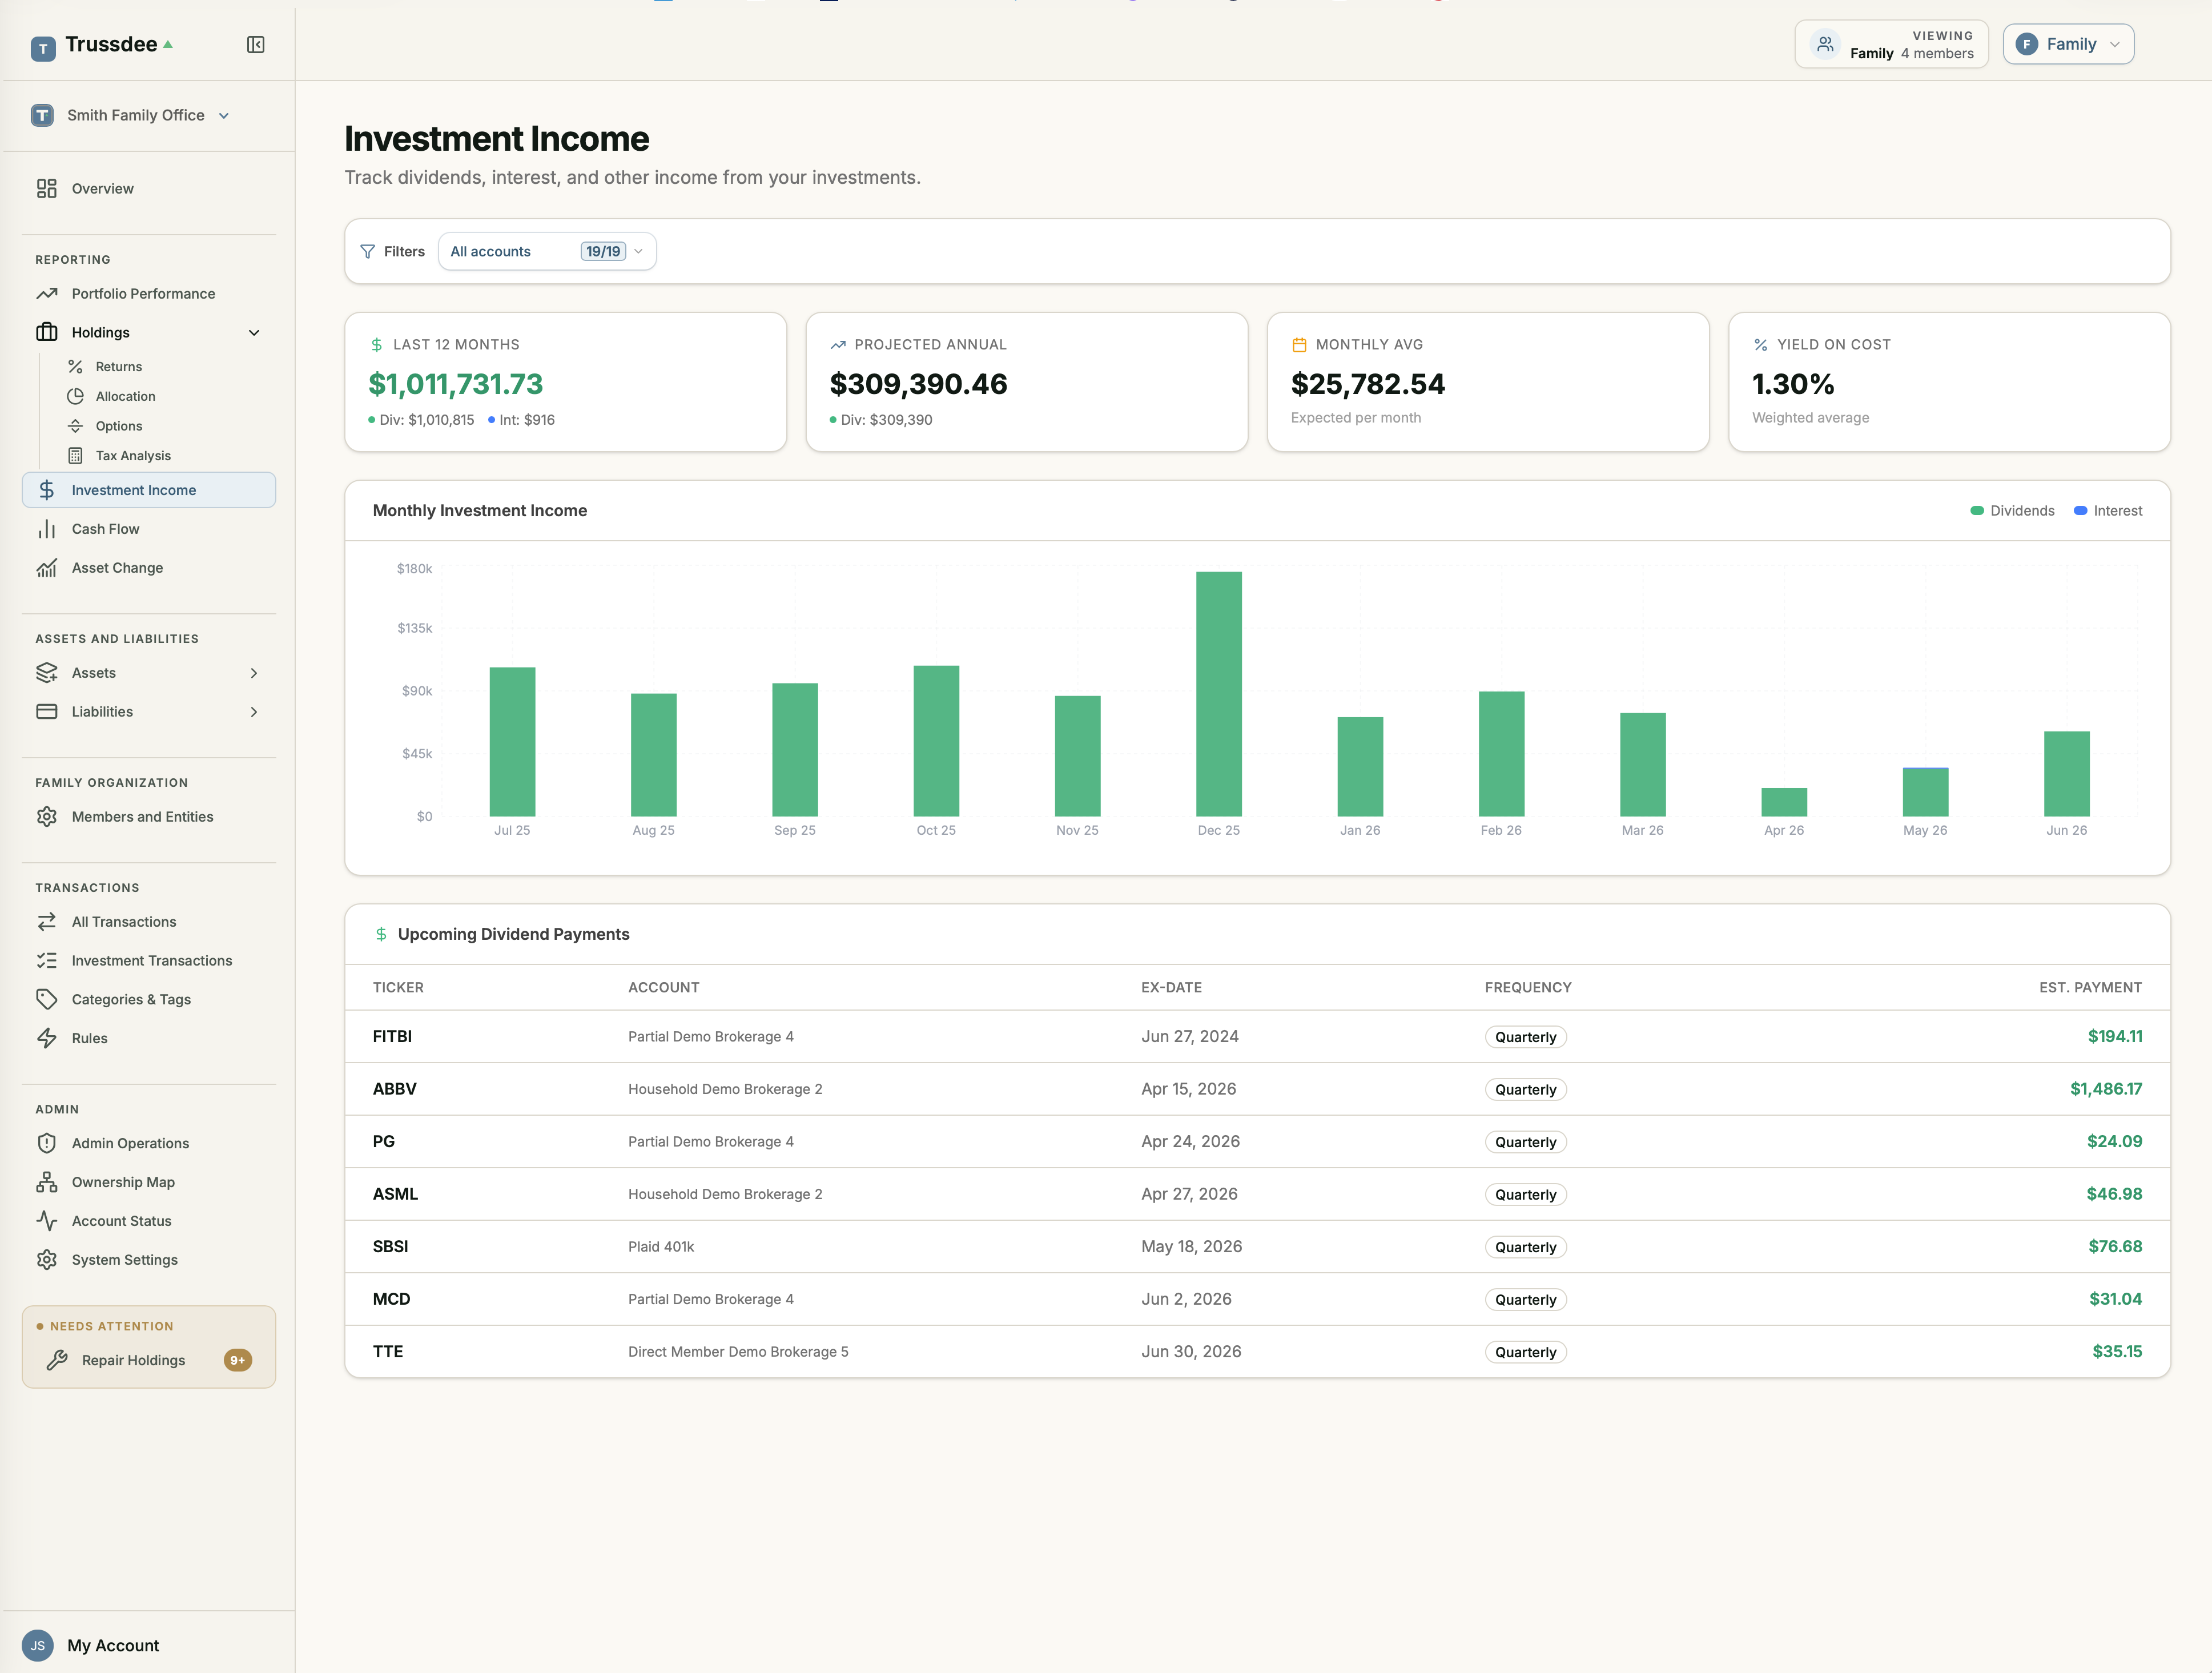Viewport: 2212px width, 1673px height.
Task: Open the Family view dropdown
Action: [2068, 45]
